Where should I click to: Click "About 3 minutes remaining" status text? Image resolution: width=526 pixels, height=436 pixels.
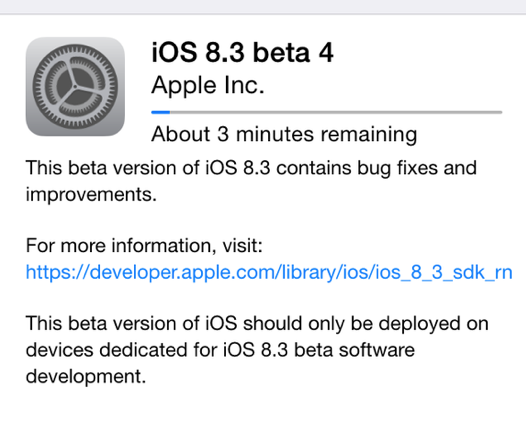284,134
